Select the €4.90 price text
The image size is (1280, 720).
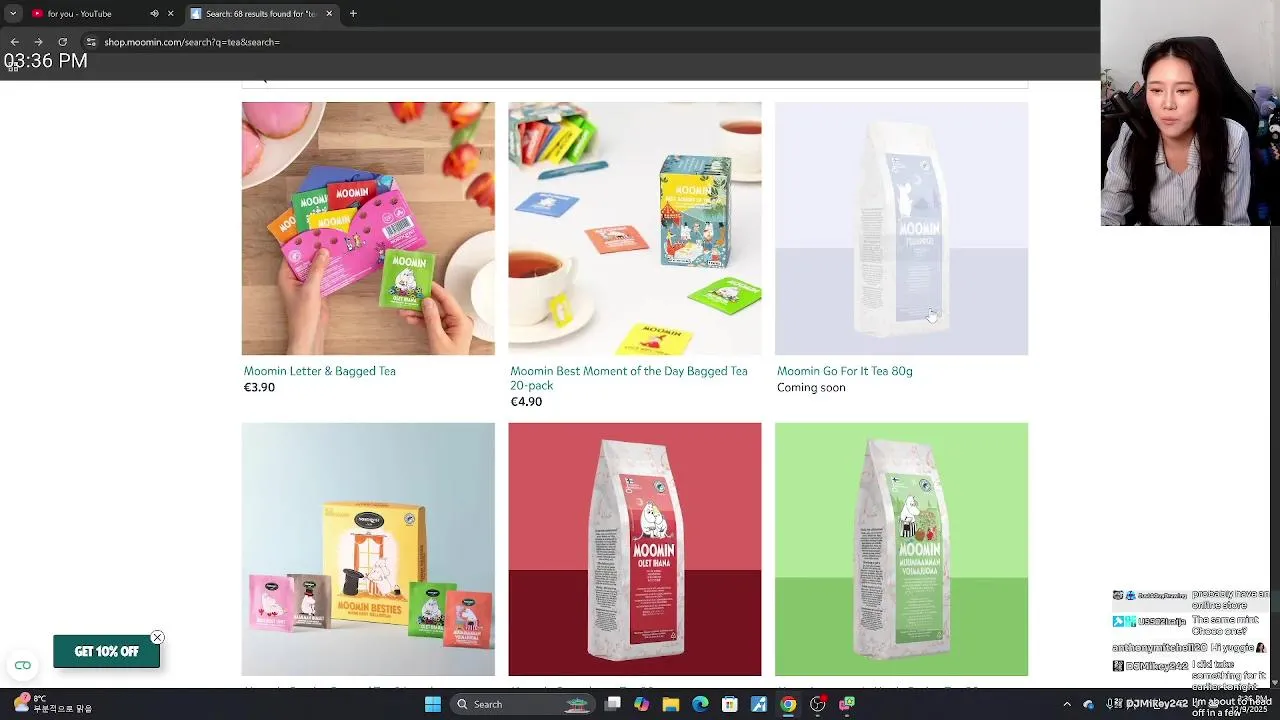(526, 402)
